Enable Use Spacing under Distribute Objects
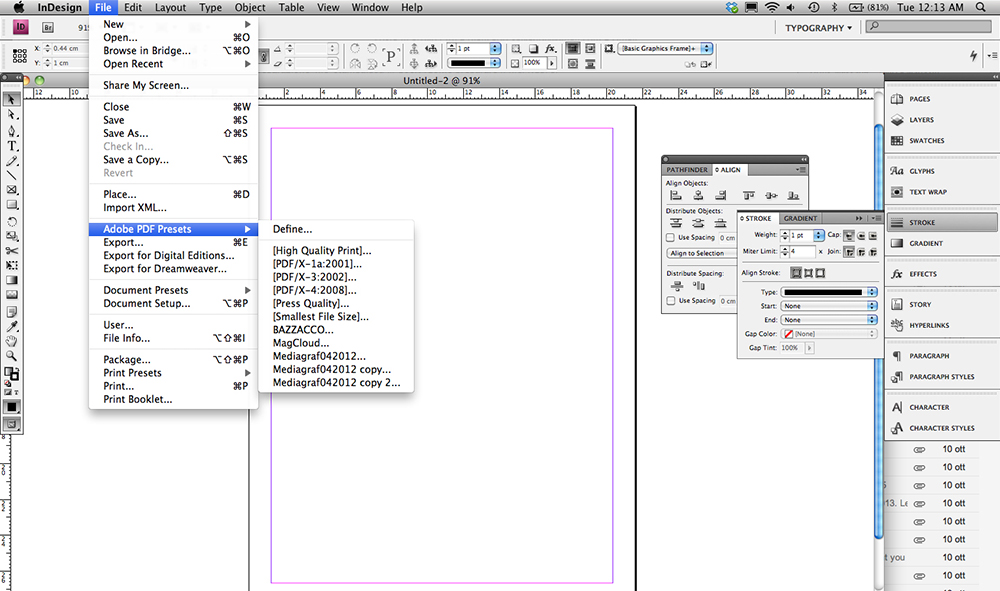Image resolution: width=1000 pixels, height=591 pixels. (671, 238)
